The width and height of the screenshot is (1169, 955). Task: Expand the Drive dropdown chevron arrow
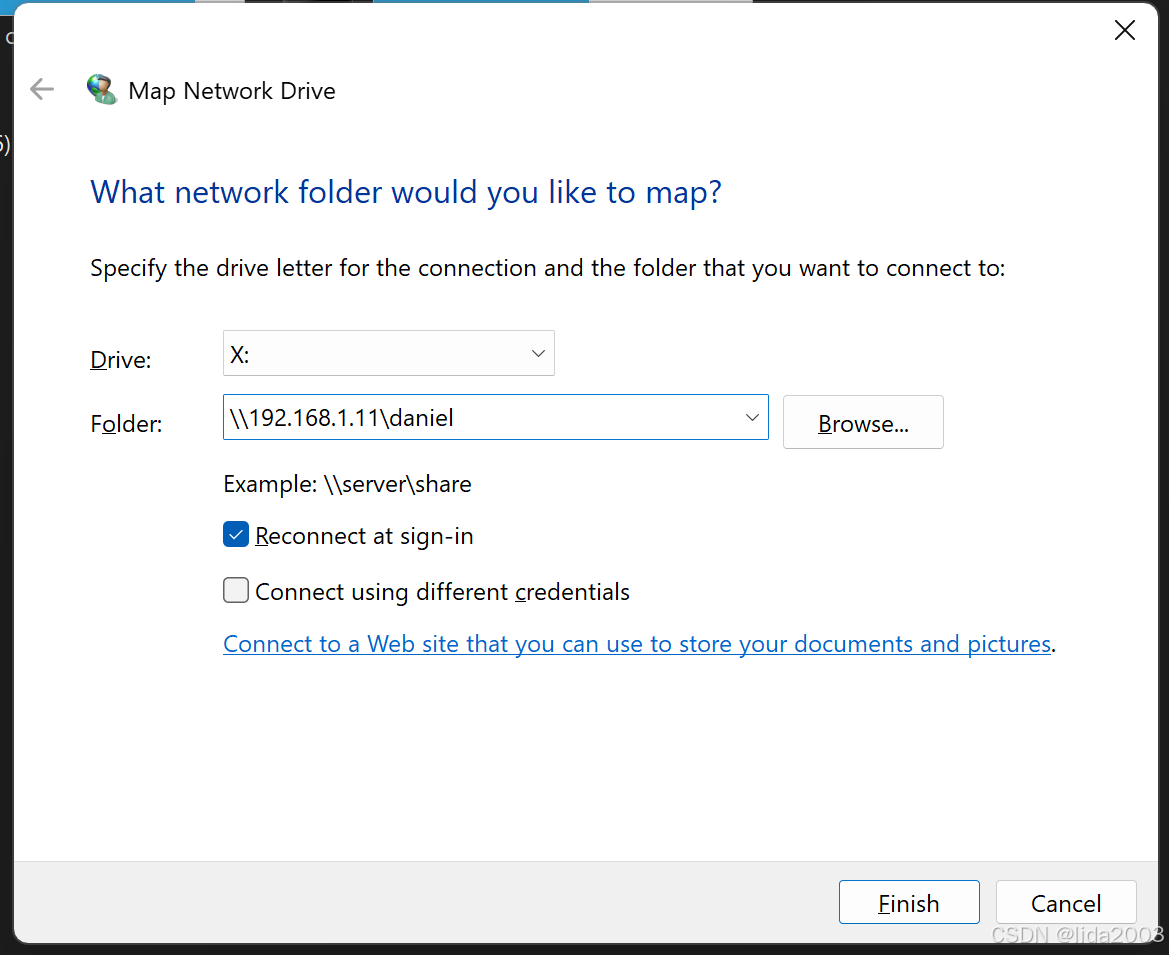[x=538, y=353]
